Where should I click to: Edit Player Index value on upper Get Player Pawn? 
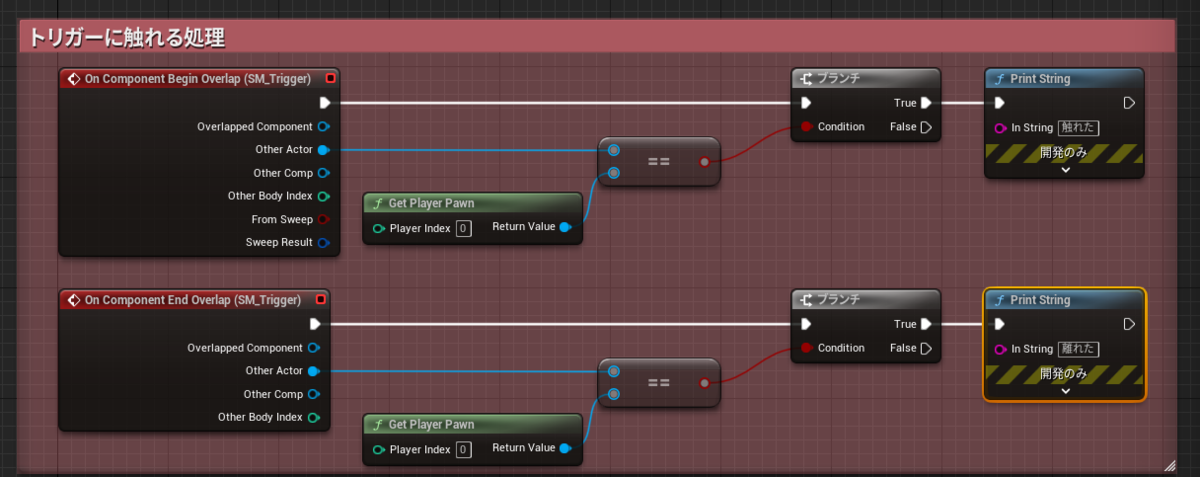click(463, 229)
